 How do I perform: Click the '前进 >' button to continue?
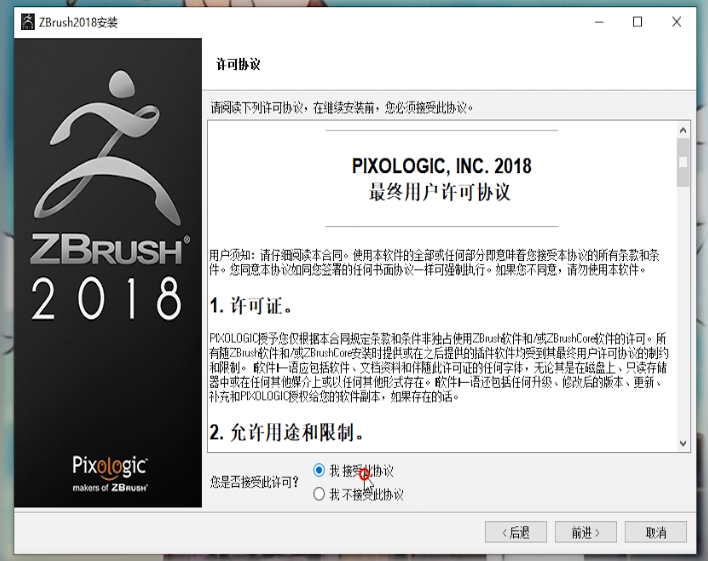point(585,532)
